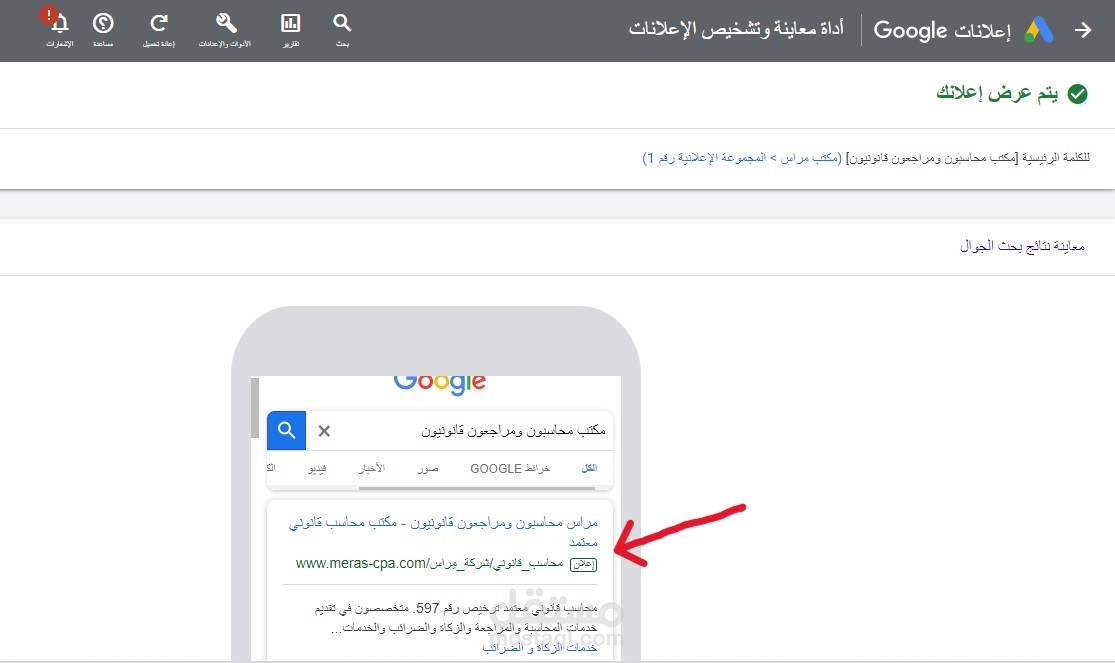
Task: Clear the preview search with the X icon
Action: [324, 430]
